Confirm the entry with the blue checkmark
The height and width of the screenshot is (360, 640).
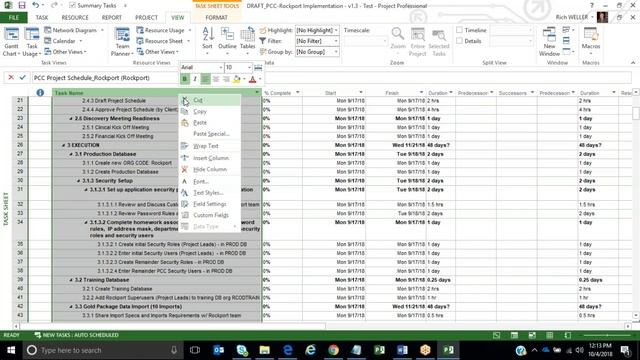(22, 78)
